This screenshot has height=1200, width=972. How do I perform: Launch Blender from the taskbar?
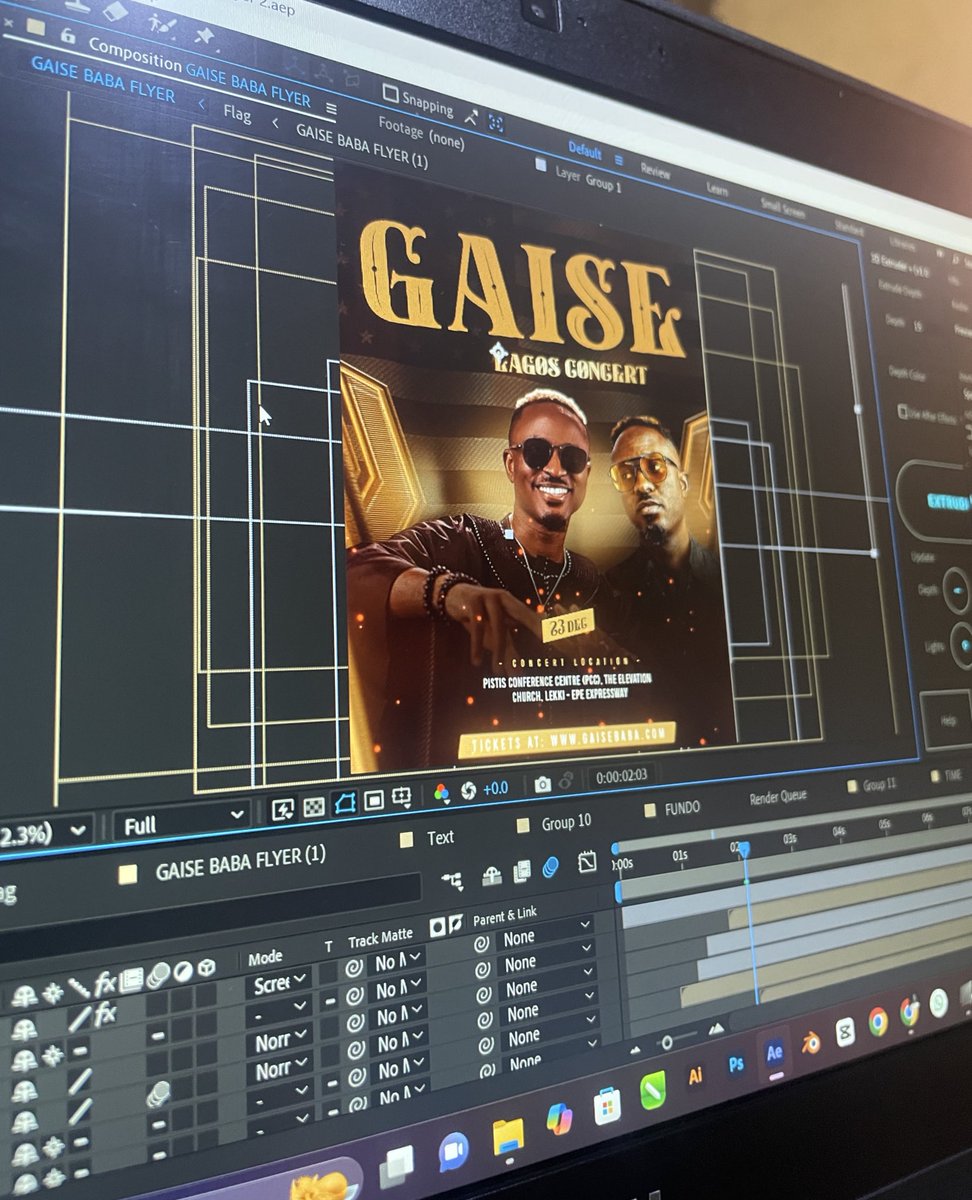coord(810,1043)
